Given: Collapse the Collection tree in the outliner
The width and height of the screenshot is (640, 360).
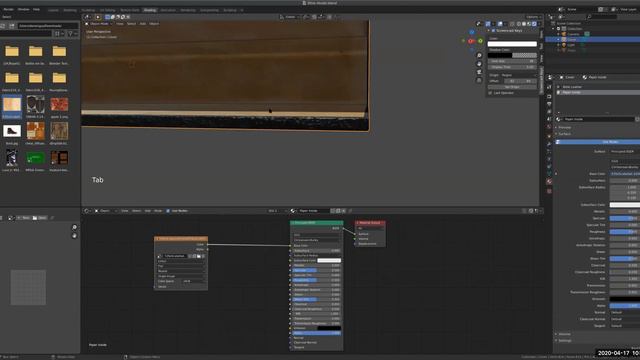Looking at the screenshot, I should pyautogui.click(x=554, y=29).
